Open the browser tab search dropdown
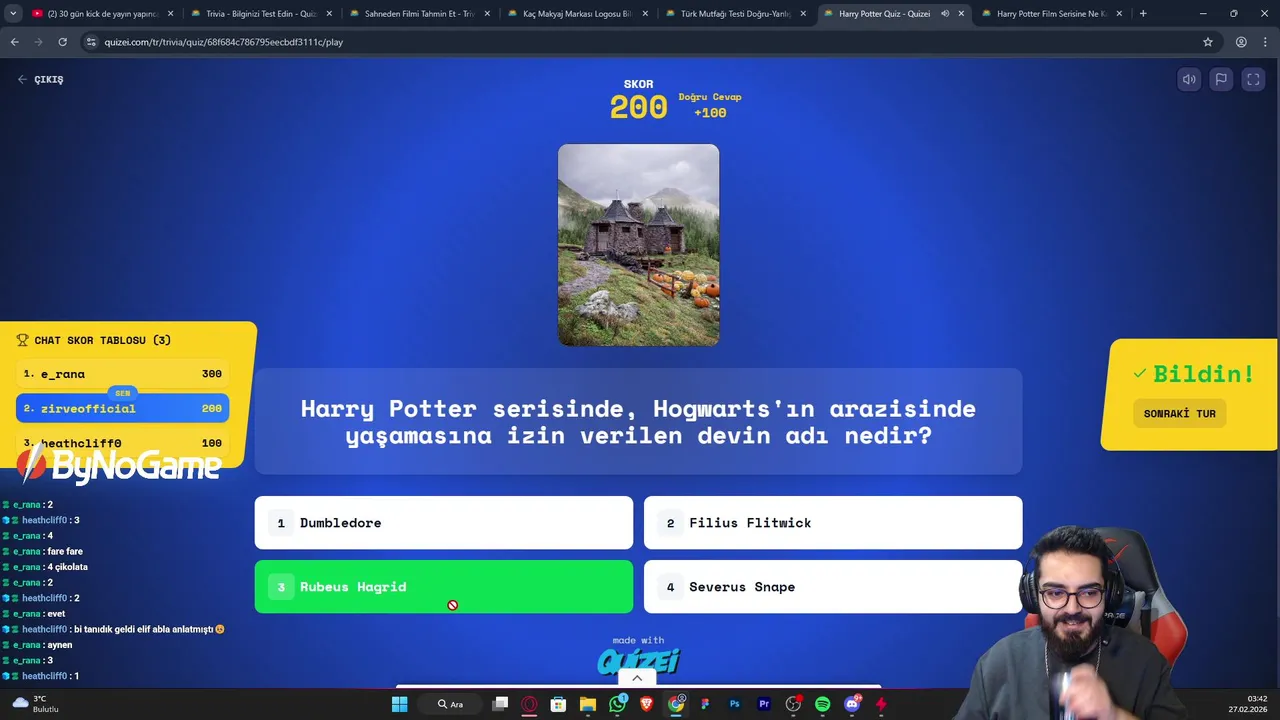The image size is (1280, 720). point(13,14)
